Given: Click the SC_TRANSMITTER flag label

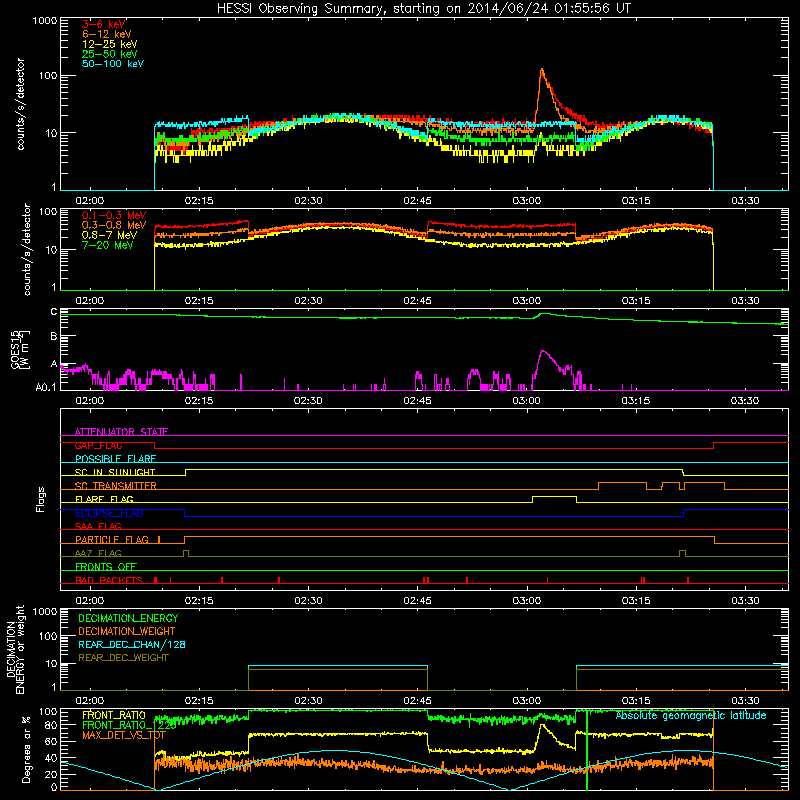Looking at the screenshot, I should click(x=115, y=486).
